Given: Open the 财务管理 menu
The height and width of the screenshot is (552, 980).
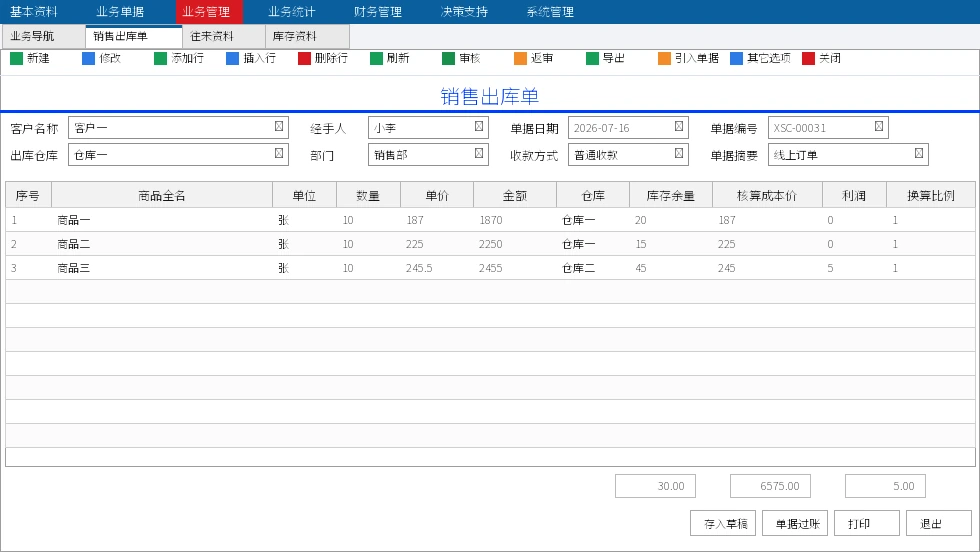Looking at the screenshot, I should point(378,12).
